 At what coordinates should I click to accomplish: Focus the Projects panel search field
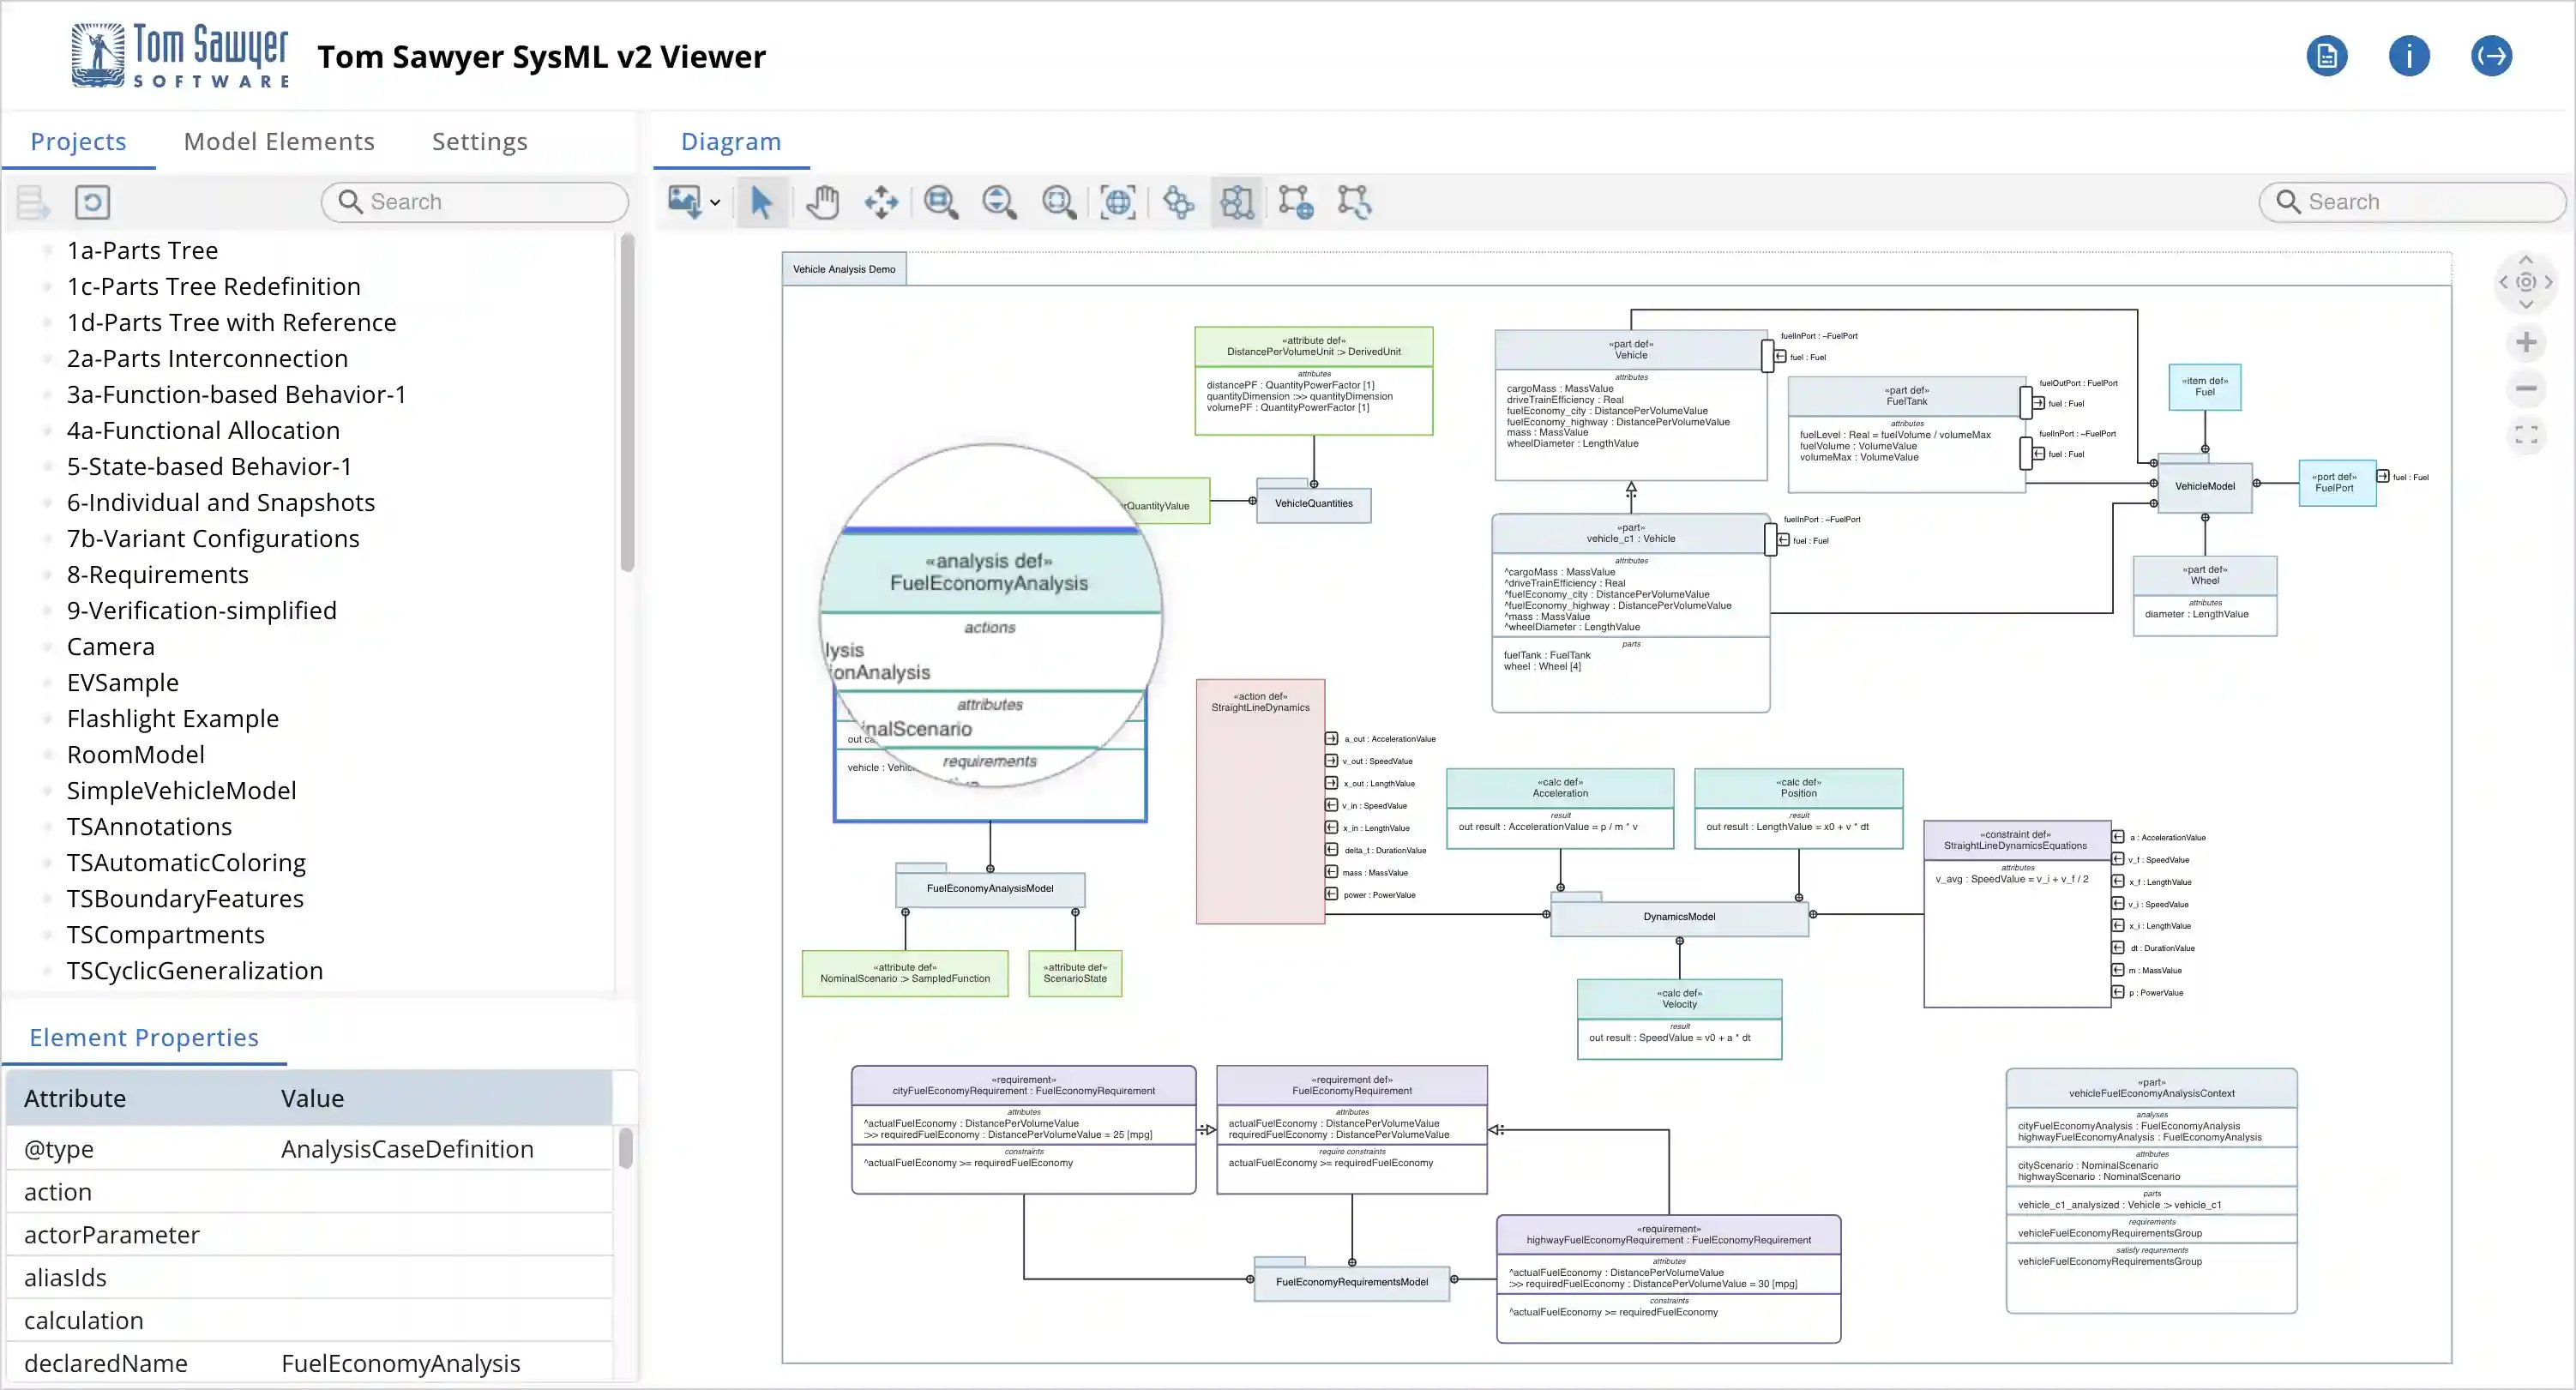point(475,202)
